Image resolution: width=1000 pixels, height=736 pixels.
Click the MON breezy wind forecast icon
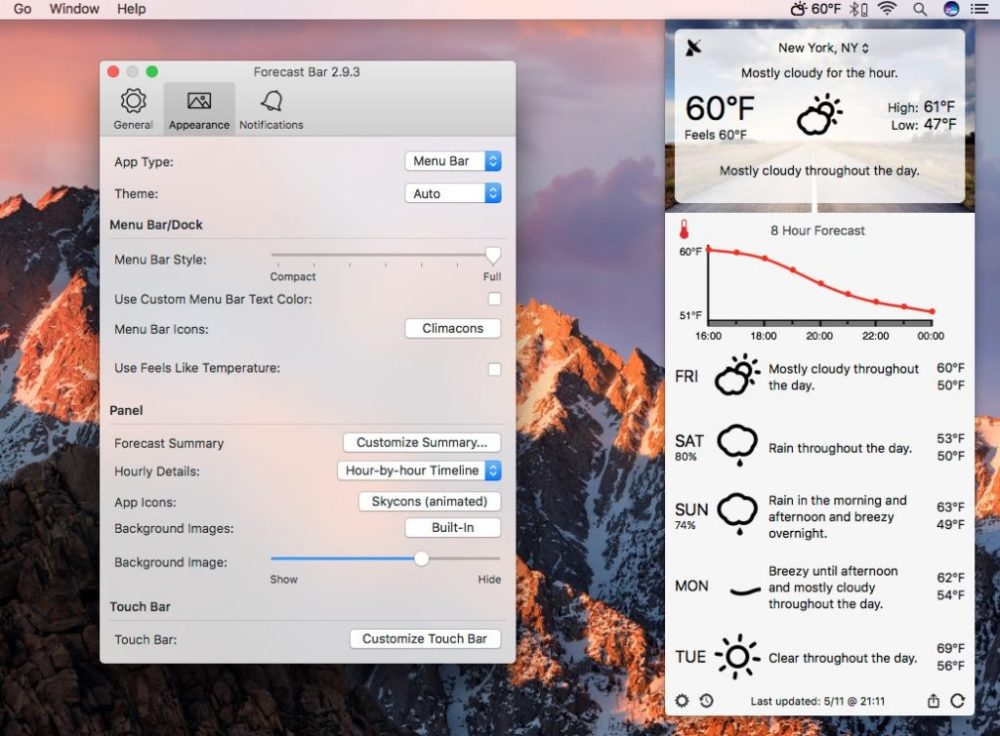click(745, 591)
